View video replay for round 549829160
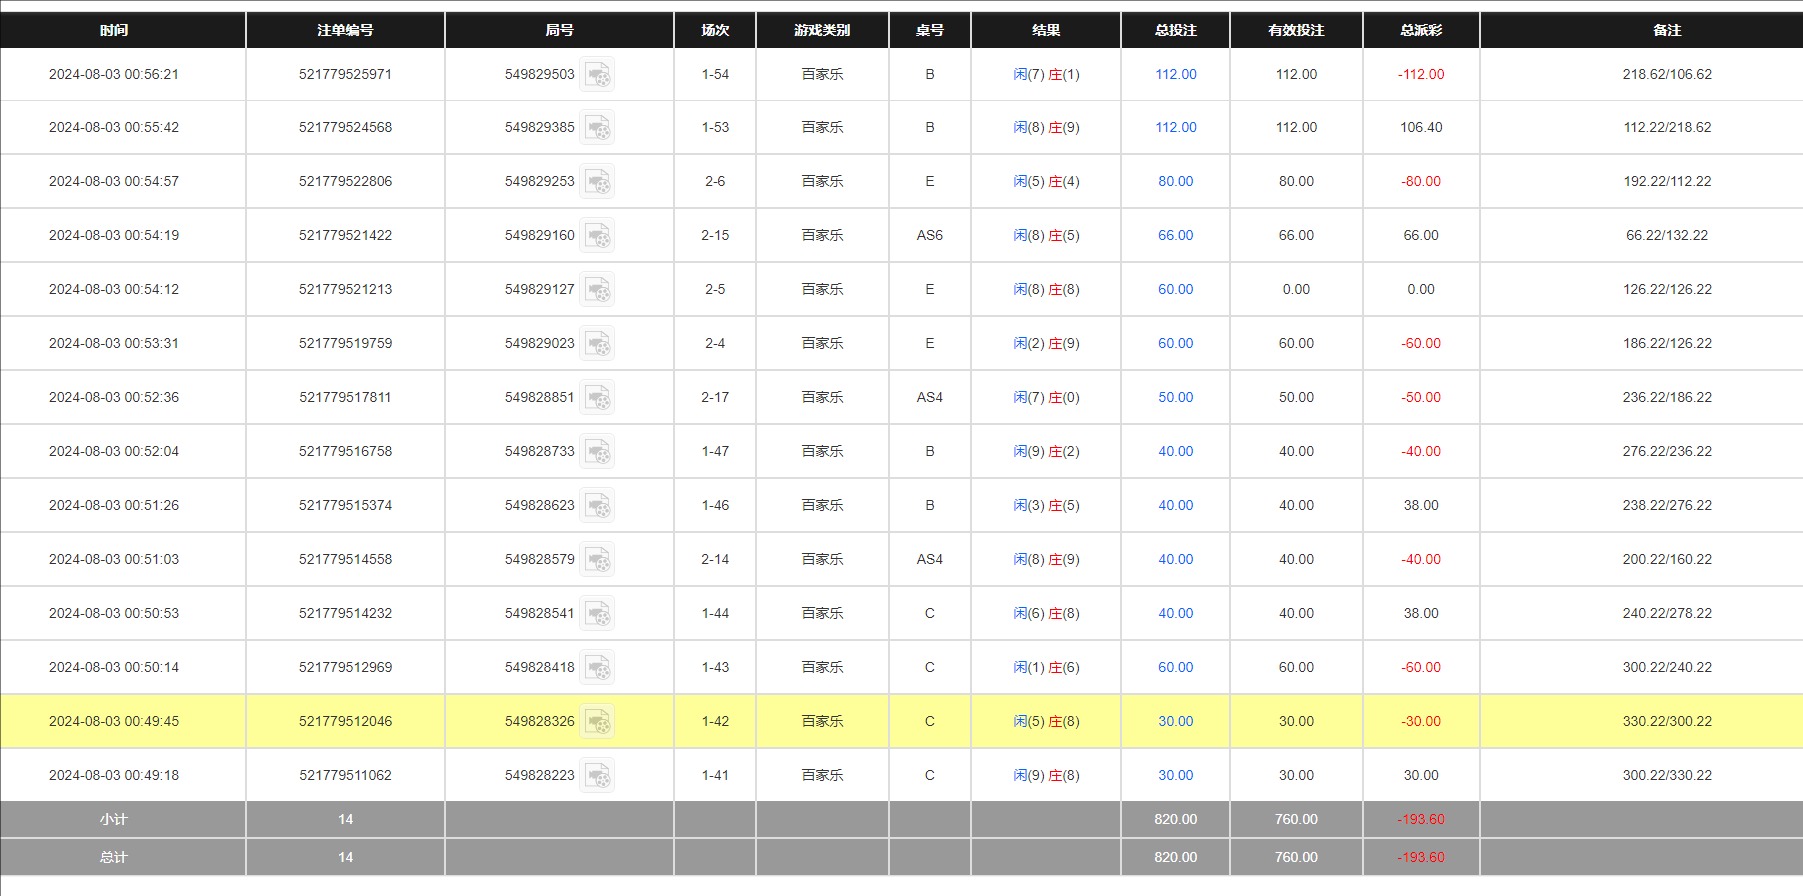The image size is (1803, 896). 597,236
